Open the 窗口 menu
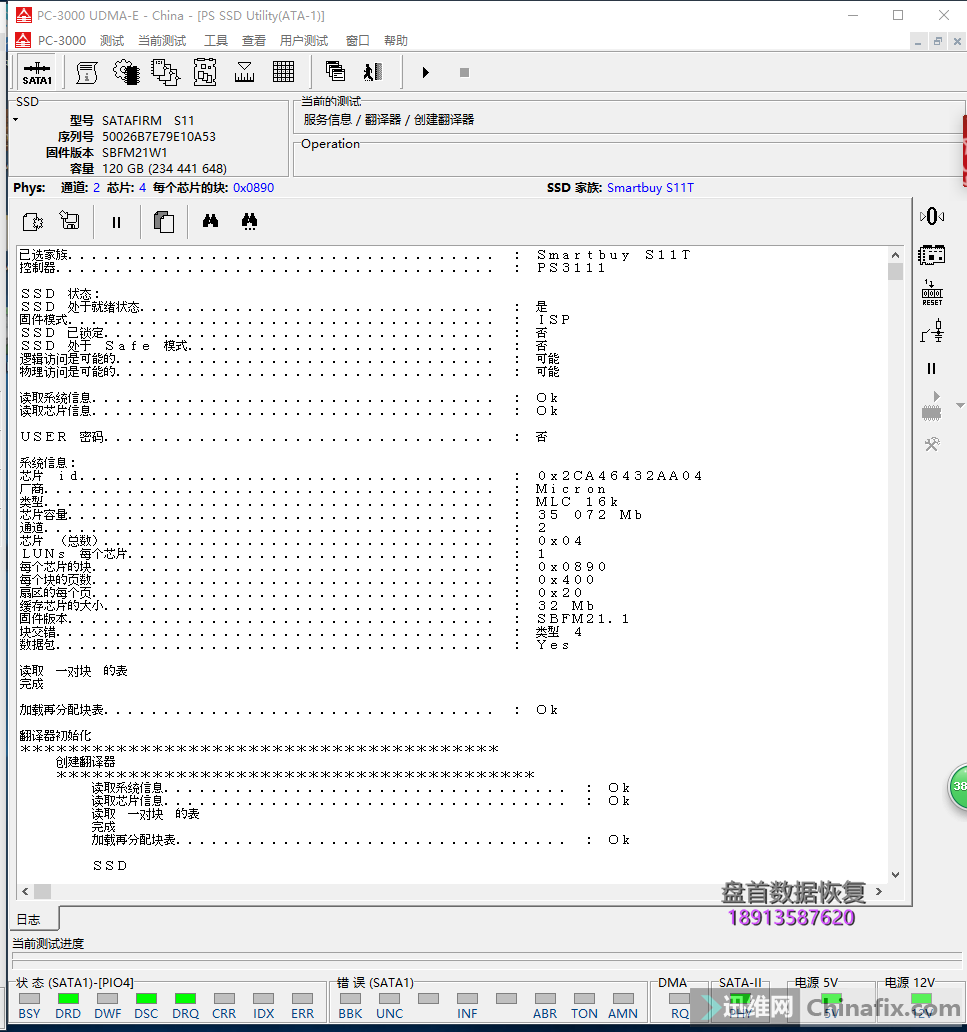This screenshot has height=1032, width=967. pos(357,41)
